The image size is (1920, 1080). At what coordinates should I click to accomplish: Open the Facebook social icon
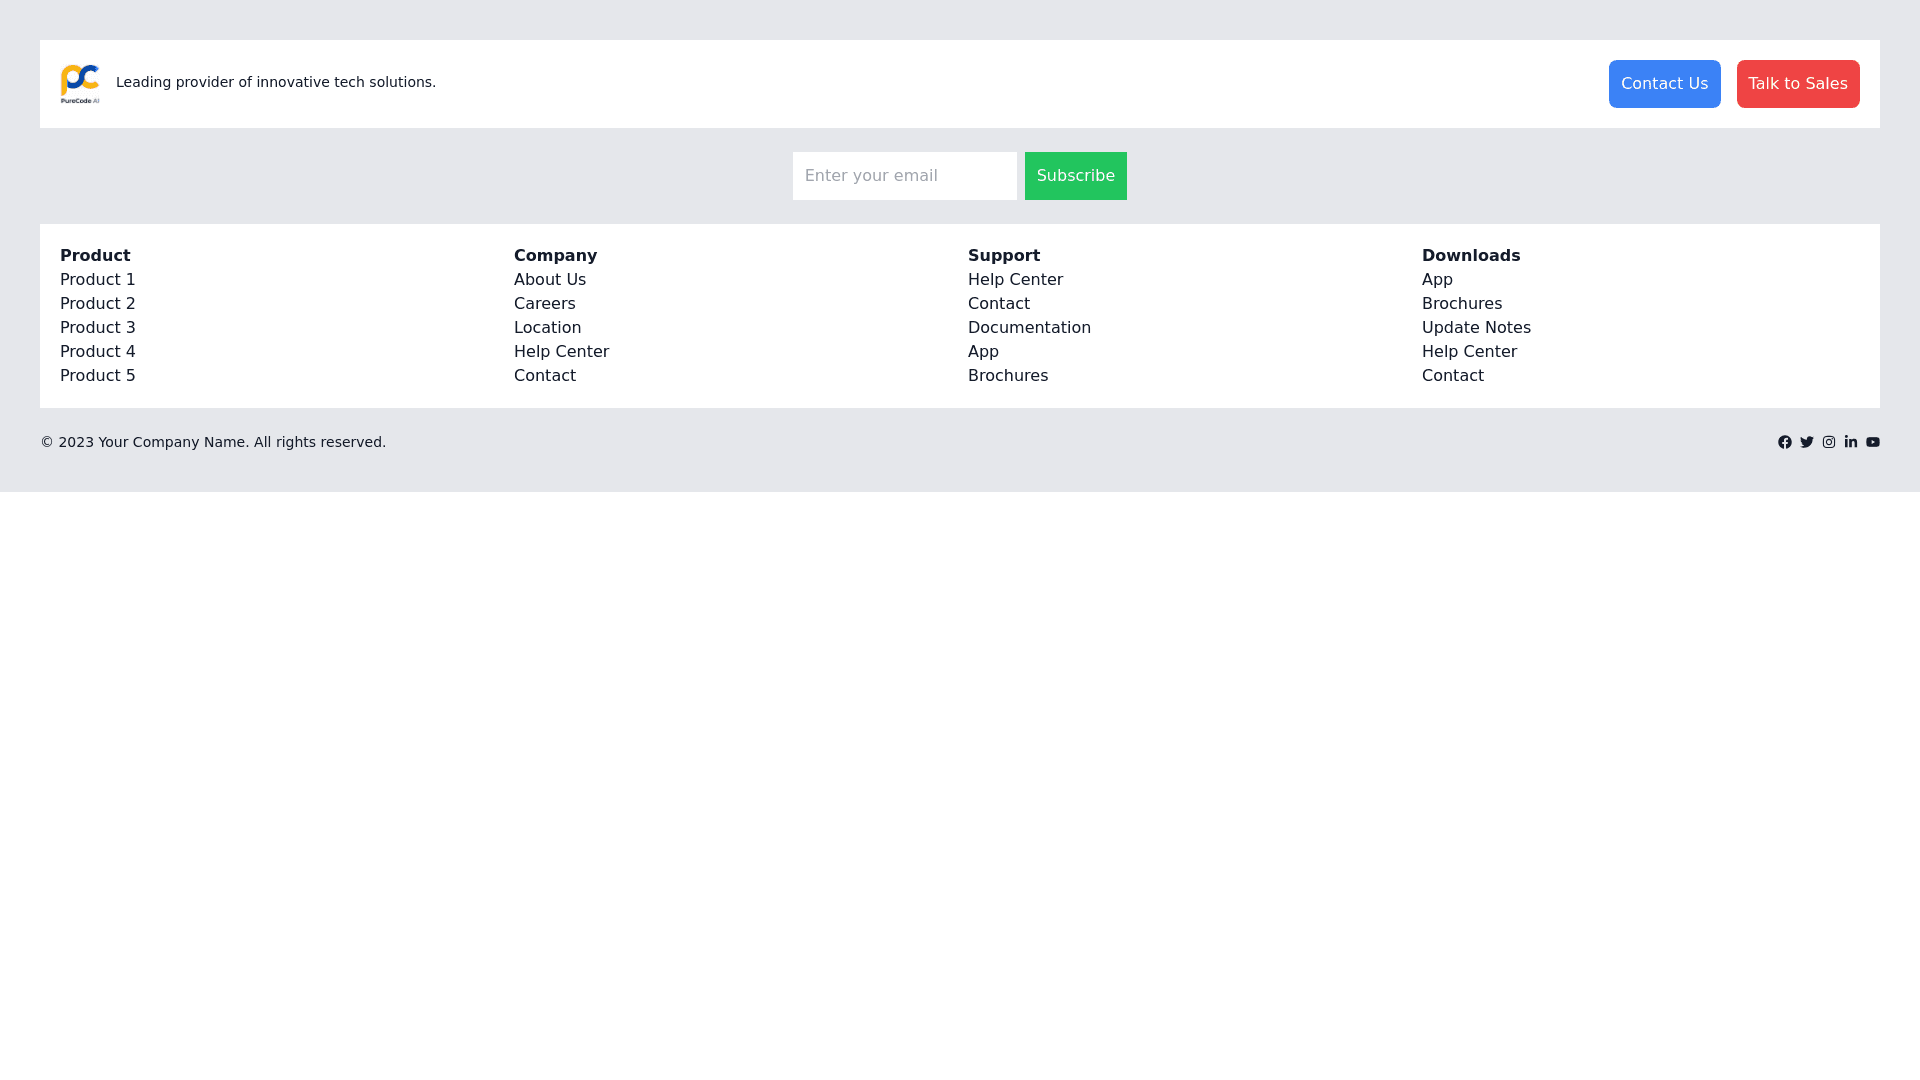(1785, 442)
